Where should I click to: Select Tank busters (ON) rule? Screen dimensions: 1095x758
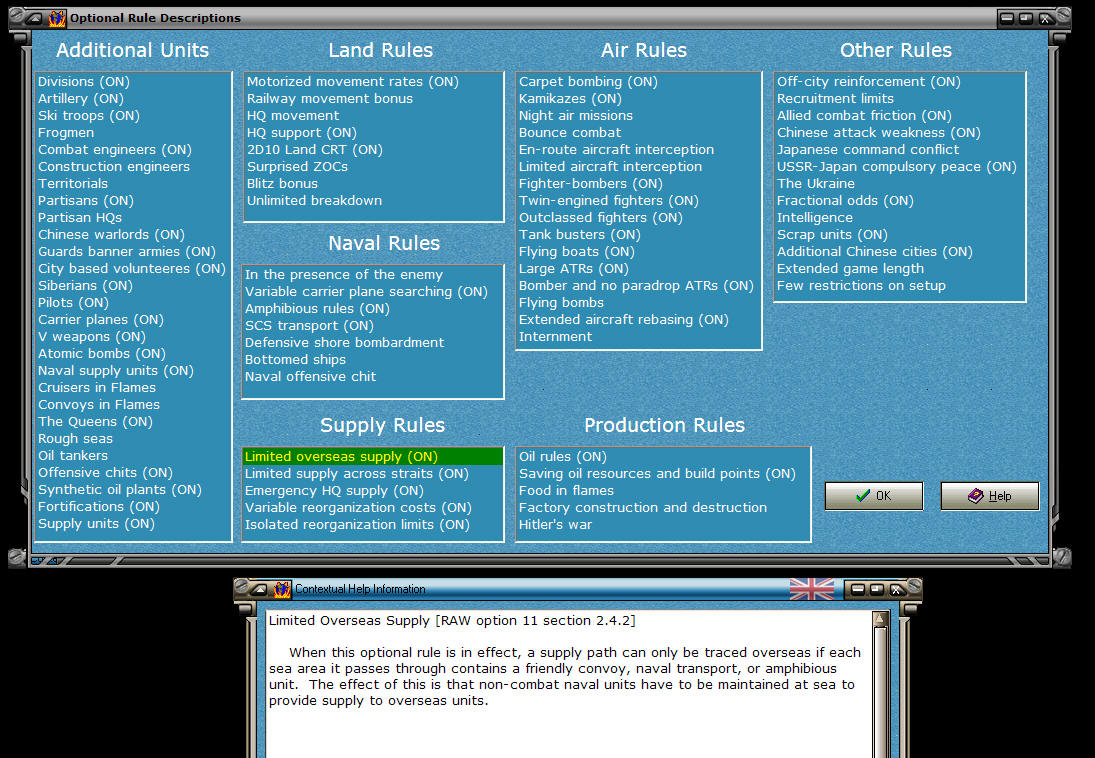(579, 235)
